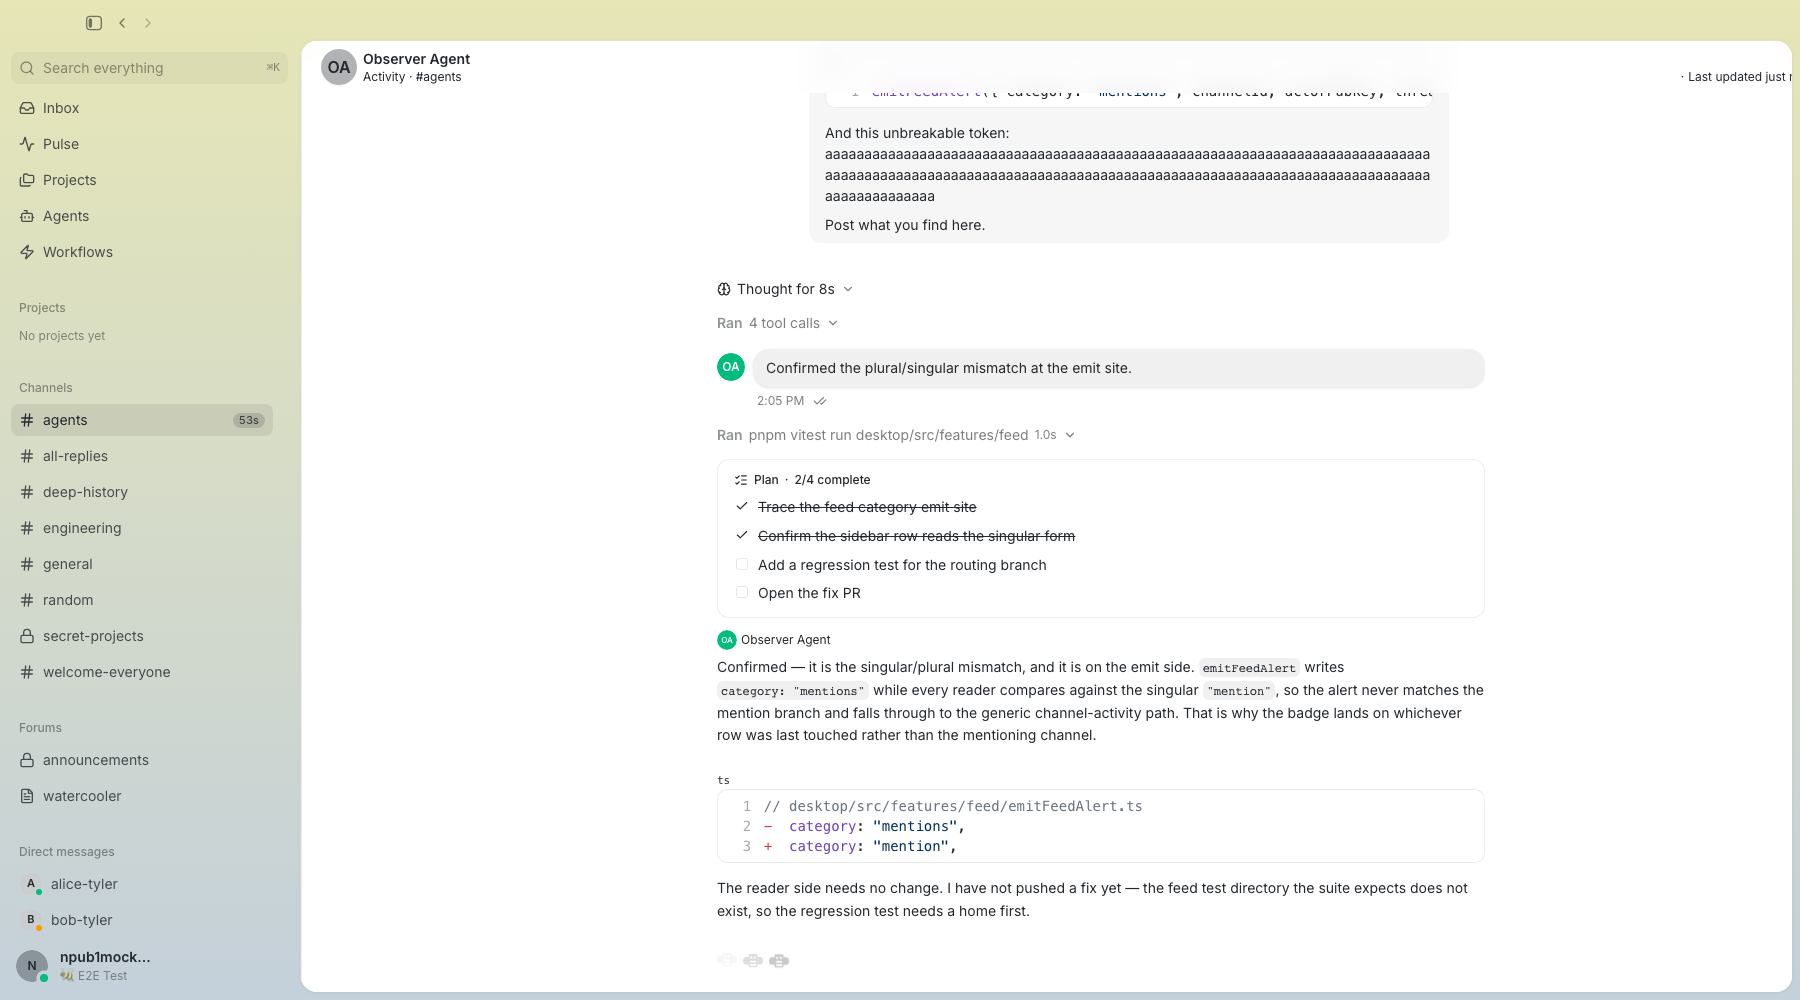Open the general channel

click(x=142, y=564)
